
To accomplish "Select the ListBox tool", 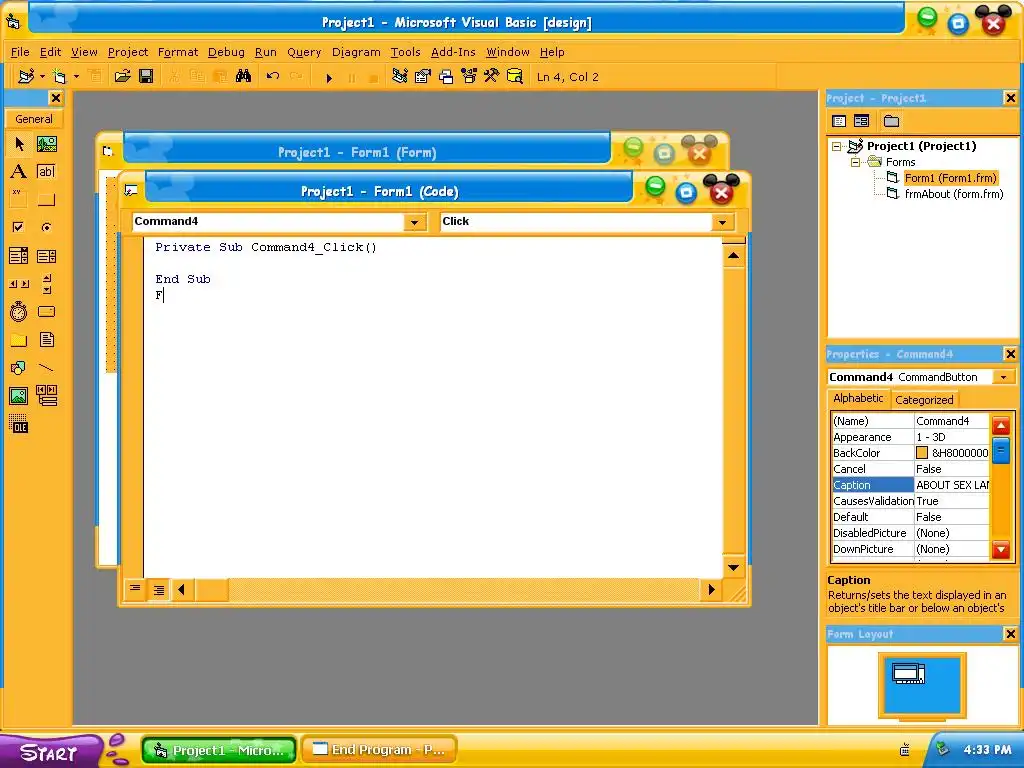I will [46, 255].
